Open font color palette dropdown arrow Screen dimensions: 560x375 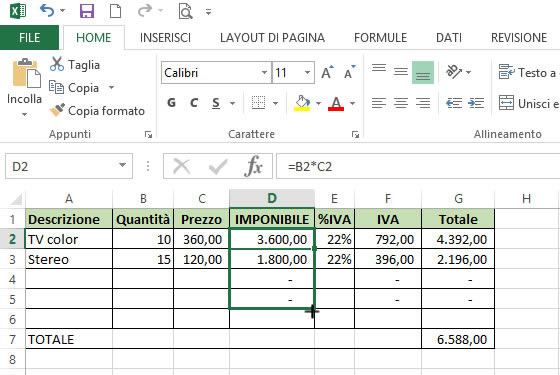click(x=352, y=104)
